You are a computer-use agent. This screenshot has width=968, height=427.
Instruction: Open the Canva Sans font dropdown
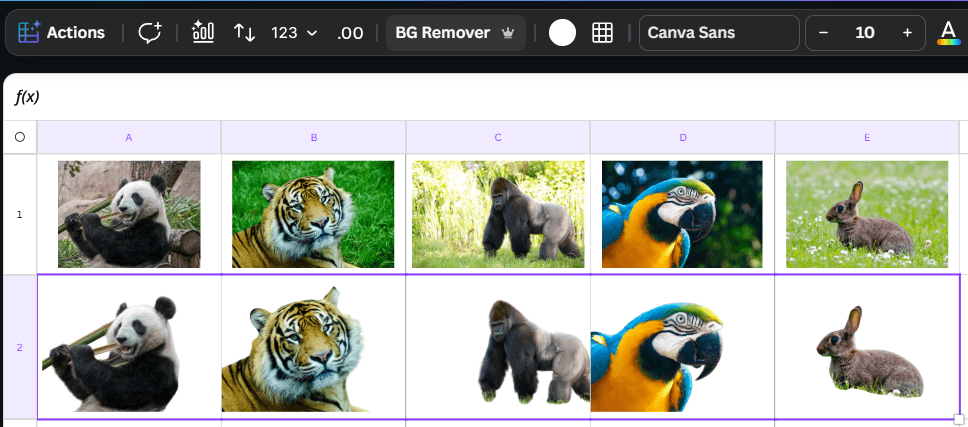pos(718,33)
